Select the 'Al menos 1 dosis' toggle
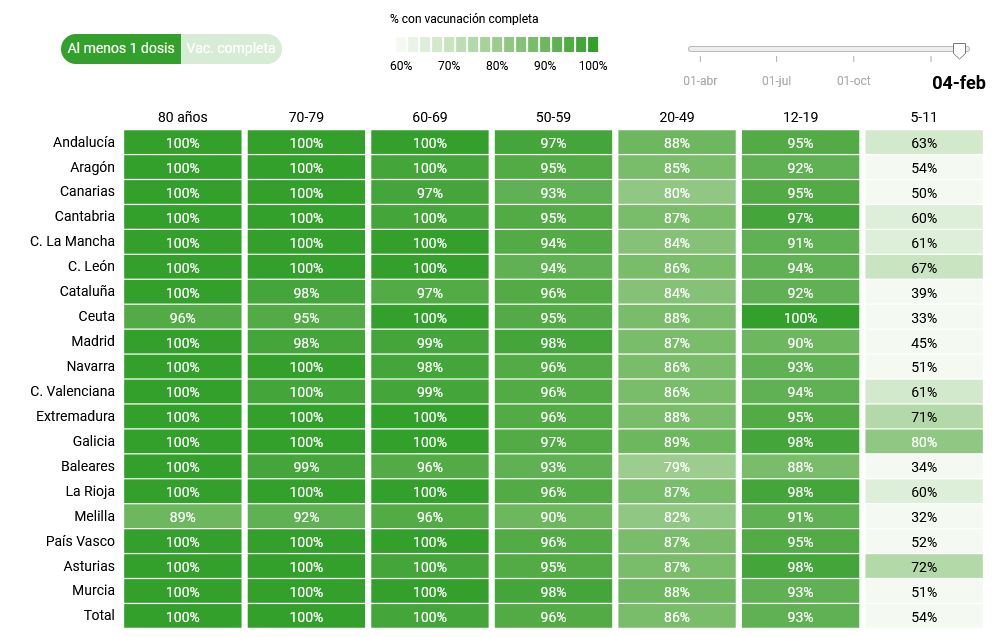 (x=121, y=48)
